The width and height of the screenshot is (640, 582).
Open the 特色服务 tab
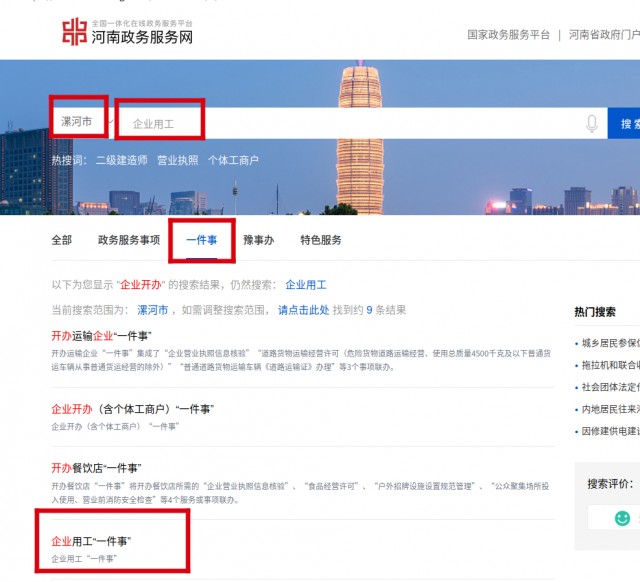tap(321, 240)
